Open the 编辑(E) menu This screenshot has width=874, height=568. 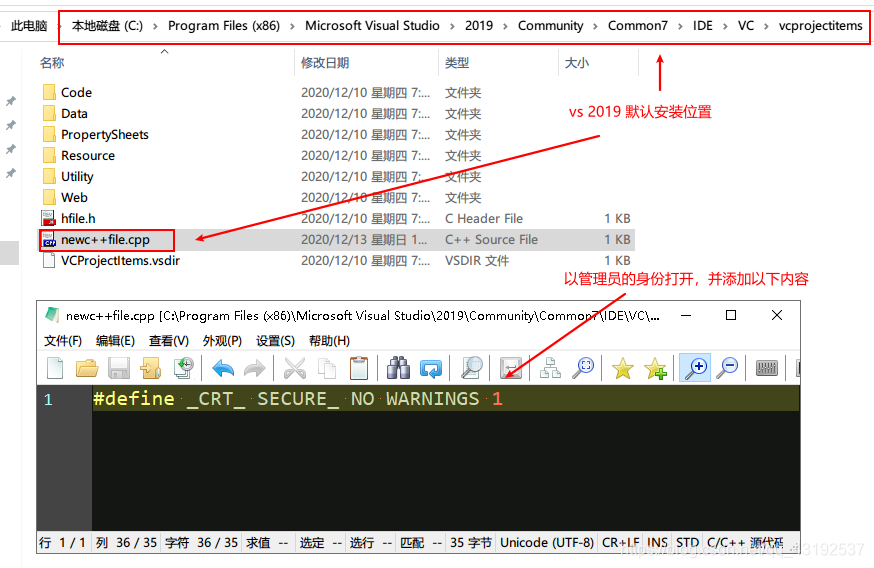point(115,341)
